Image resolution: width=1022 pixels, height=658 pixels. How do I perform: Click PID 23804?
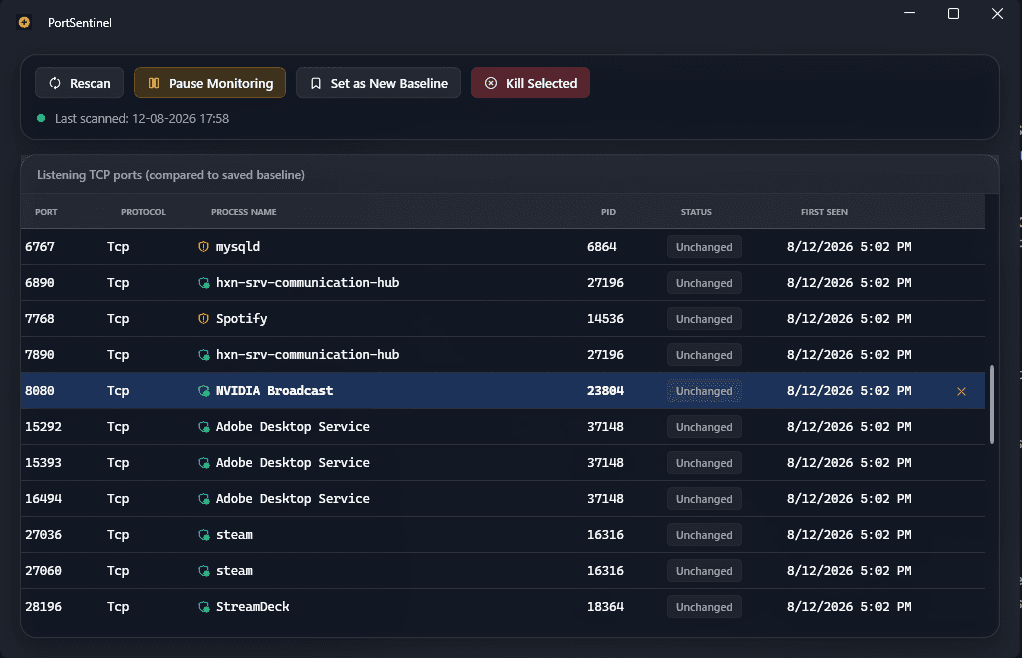click(606, 391)
